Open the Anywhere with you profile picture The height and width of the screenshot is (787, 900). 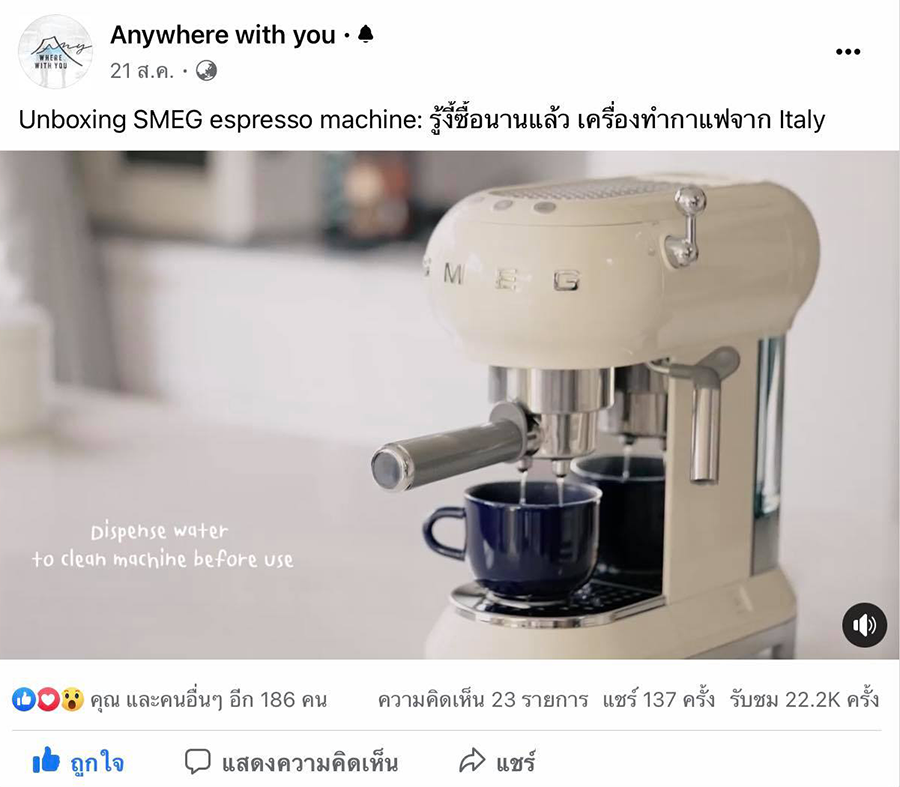[55, 52]
